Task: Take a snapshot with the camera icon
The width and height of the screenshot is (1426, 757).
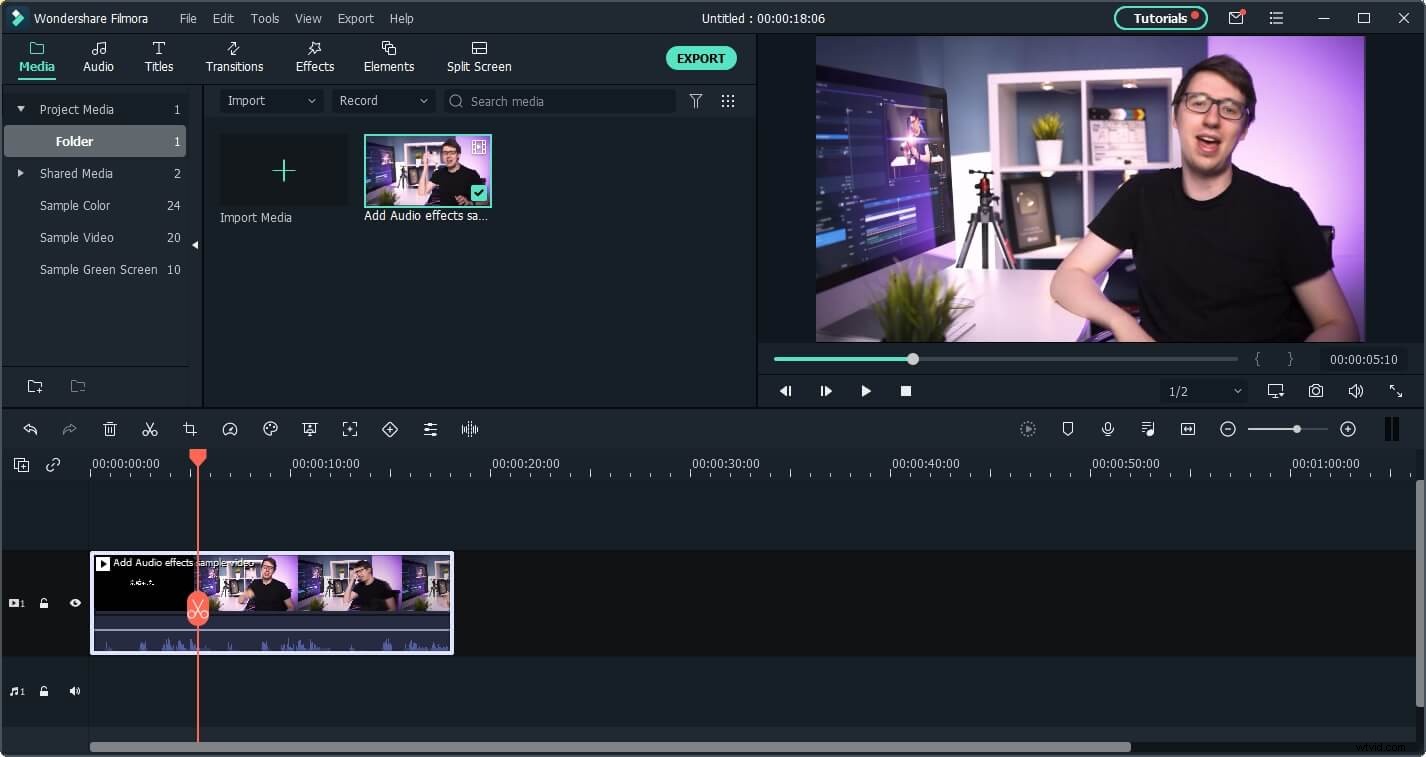Action: pos(1316,390)
